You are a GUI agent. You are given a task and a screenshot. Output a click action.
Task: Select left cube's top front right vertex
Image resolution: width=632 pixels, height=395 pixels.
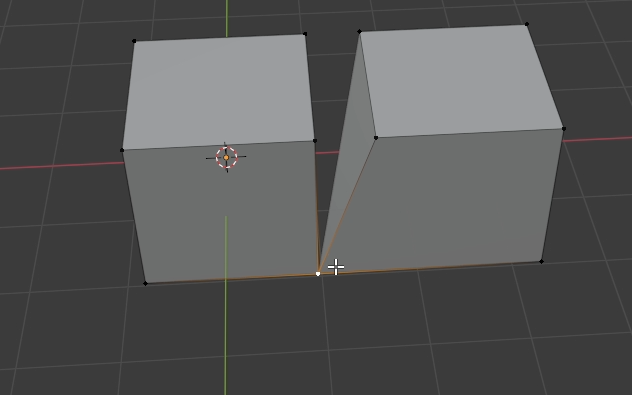click(x=315, y=141)
